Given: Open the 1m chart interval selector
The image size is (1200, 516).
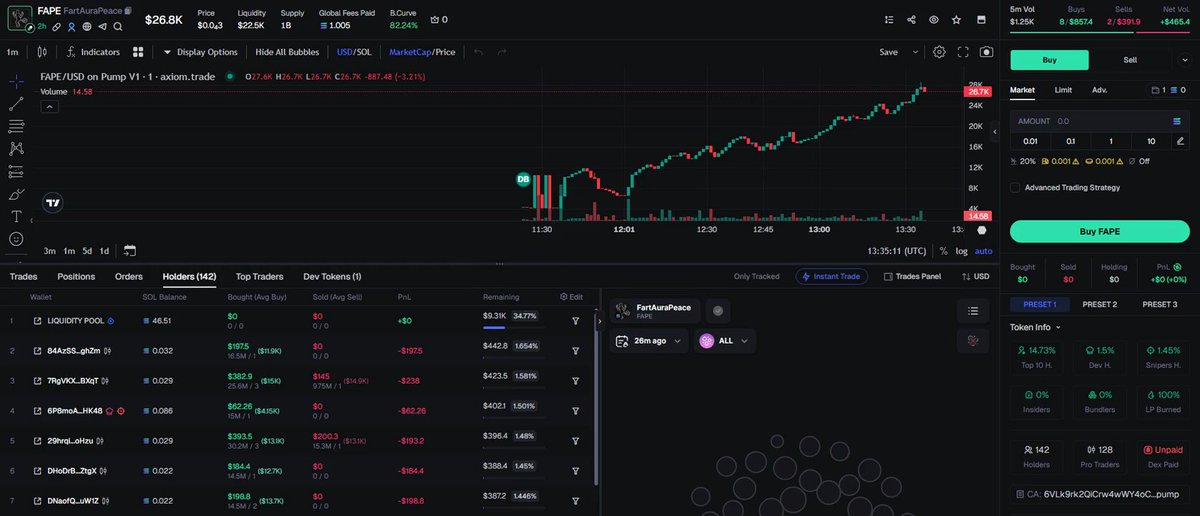Looking at the screenshot, I should tap(13, 52).
